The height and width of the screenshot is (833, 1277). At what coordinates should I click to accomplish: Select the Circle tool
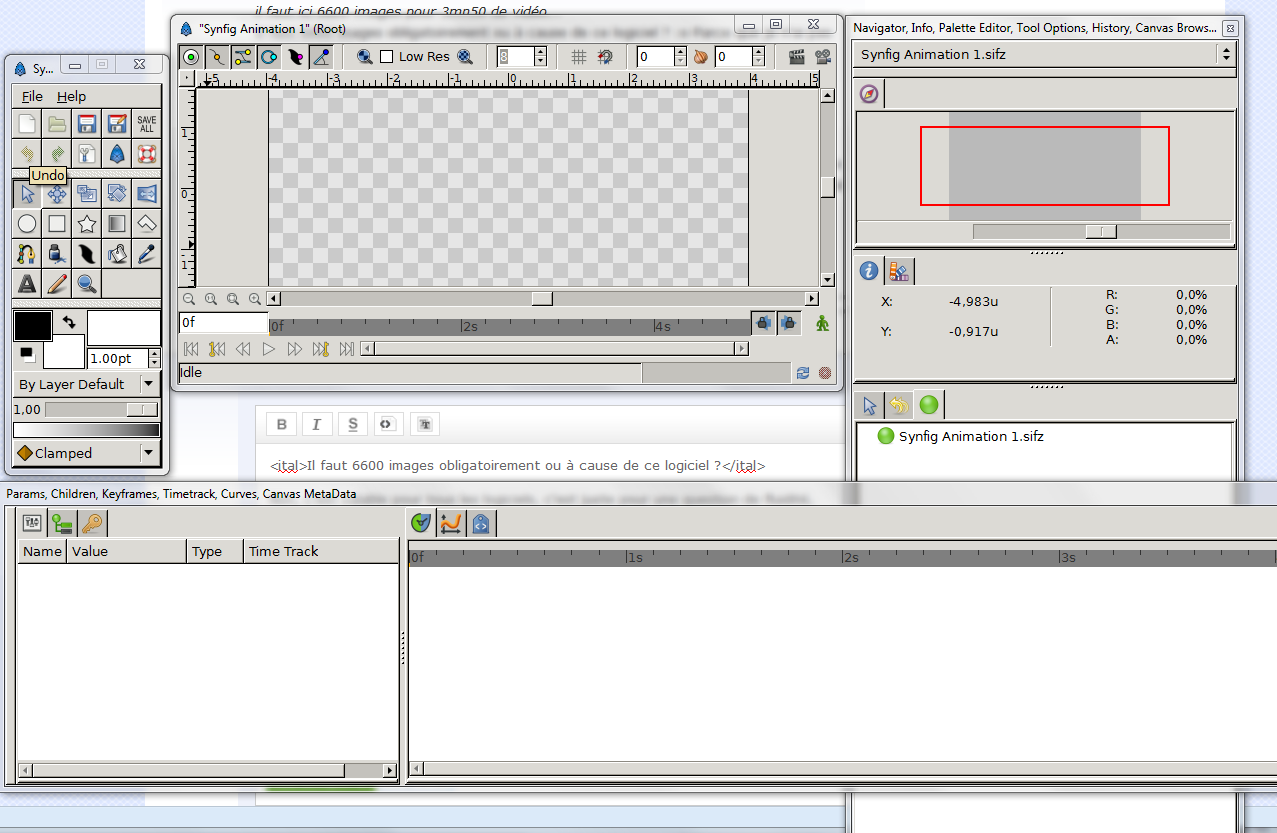click(x=27, y=224)
